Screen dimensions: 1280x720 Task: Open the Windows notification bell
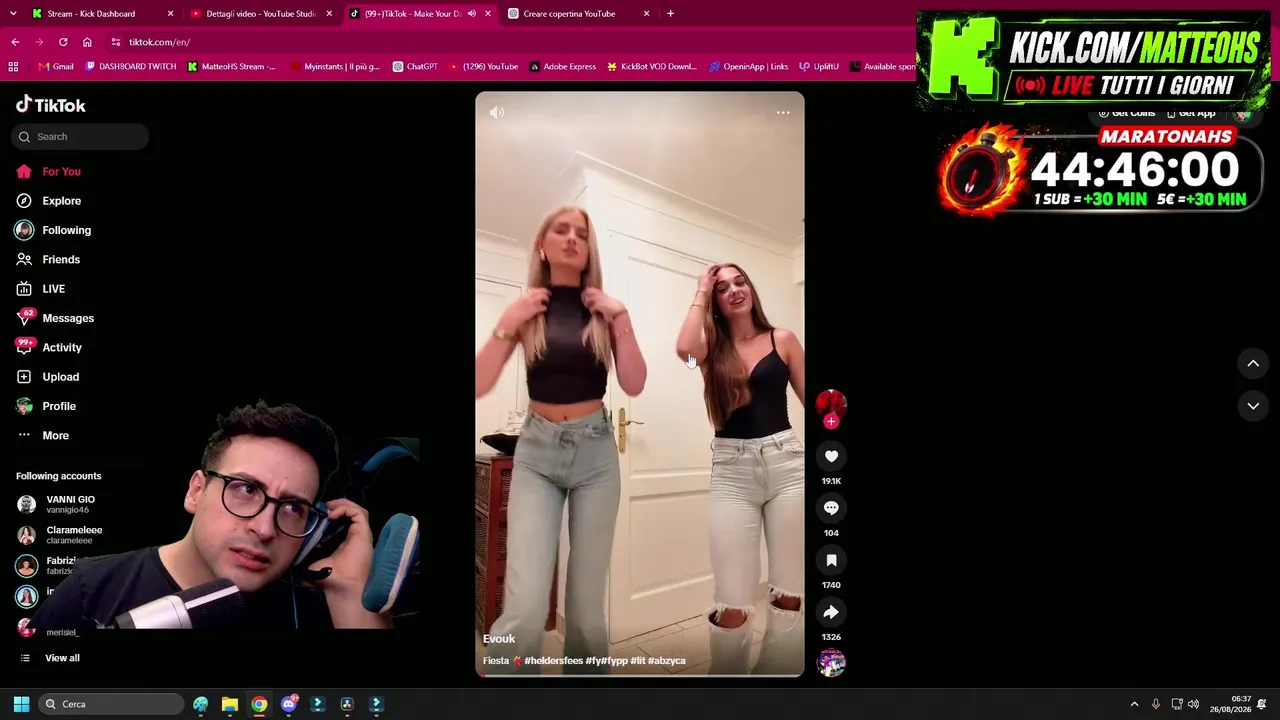point(1262,704)
